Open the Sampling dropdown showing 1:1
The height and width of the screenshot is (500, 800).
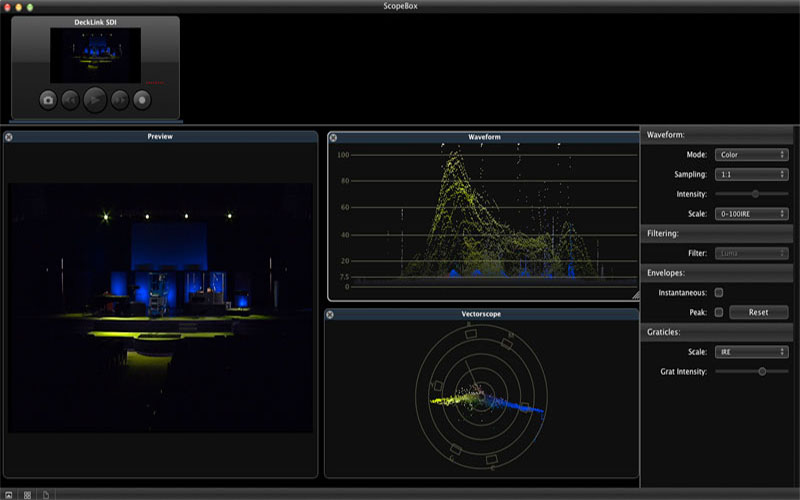click(x=752, y=174)
